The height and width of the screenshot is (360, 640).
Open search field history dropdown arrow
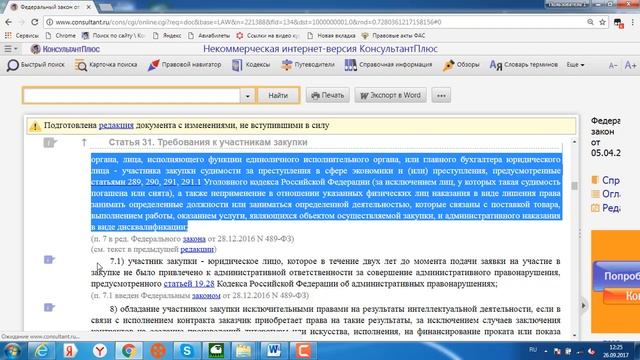[x=247, y=96]
